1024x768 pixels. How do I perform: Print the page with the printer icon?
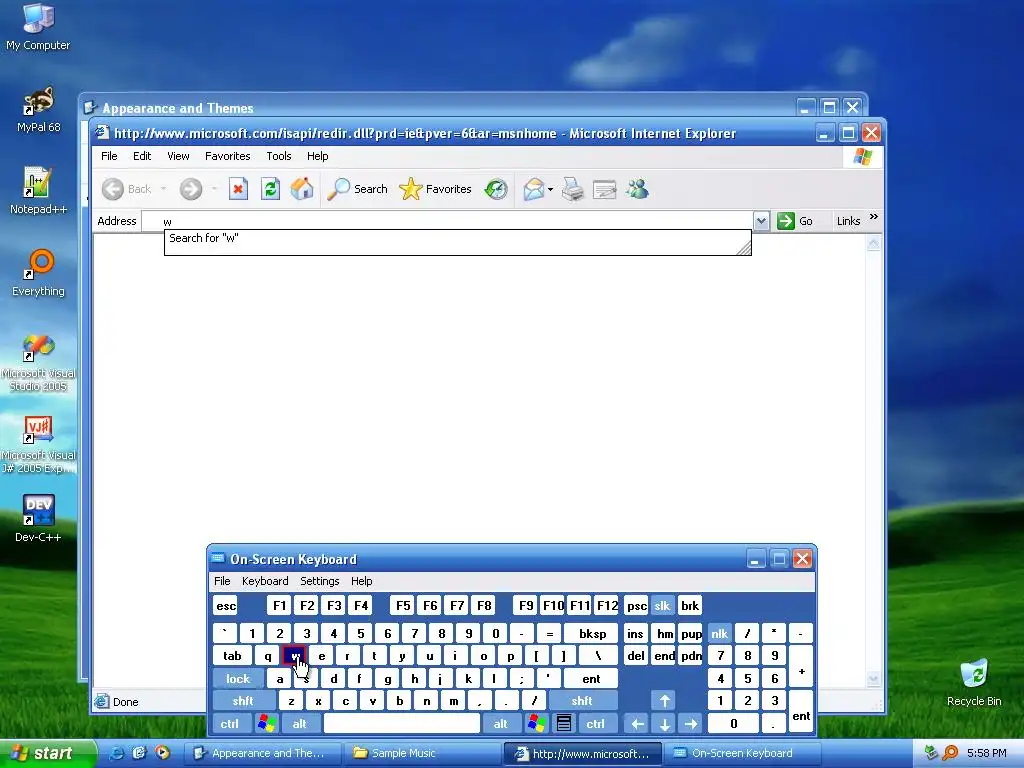[573, 189]
